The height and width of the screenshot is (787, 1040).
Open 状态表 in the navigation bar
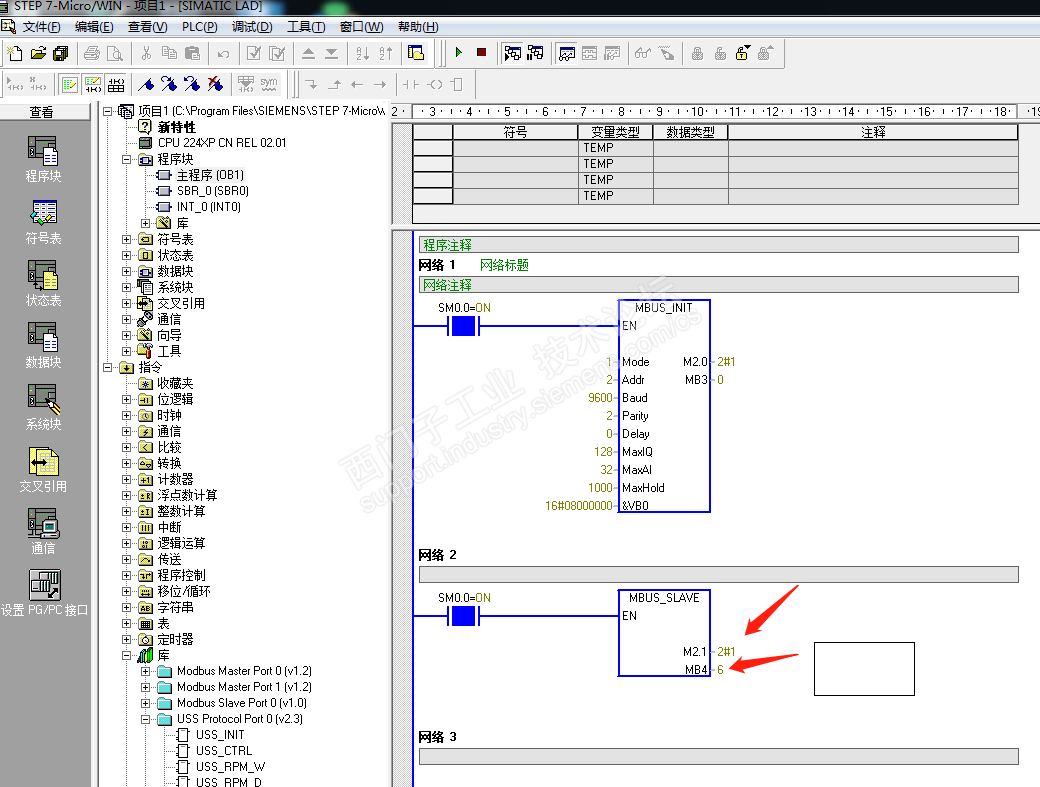point(43,284)
